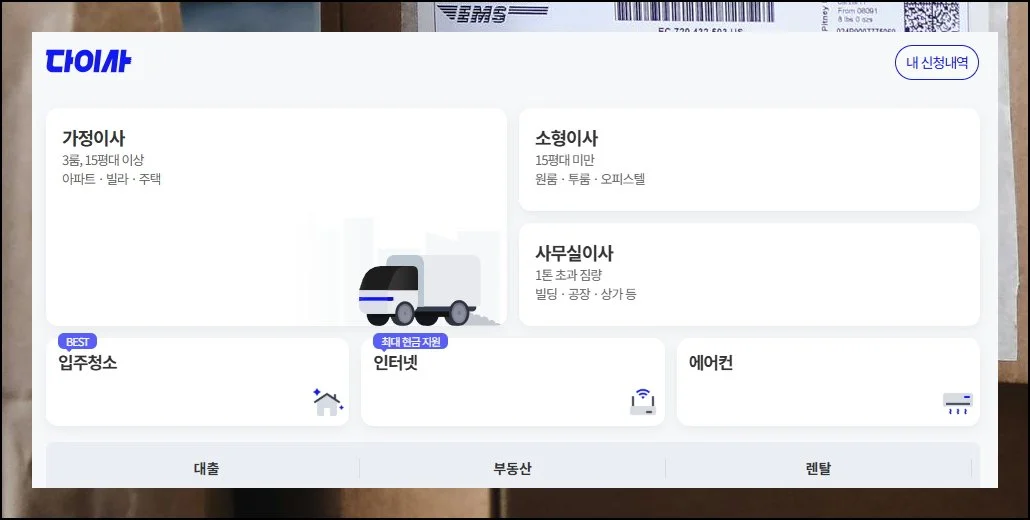This screenshot has height=520, width=1030.
Task: Click the 다이사 logo
Action: 88,62
